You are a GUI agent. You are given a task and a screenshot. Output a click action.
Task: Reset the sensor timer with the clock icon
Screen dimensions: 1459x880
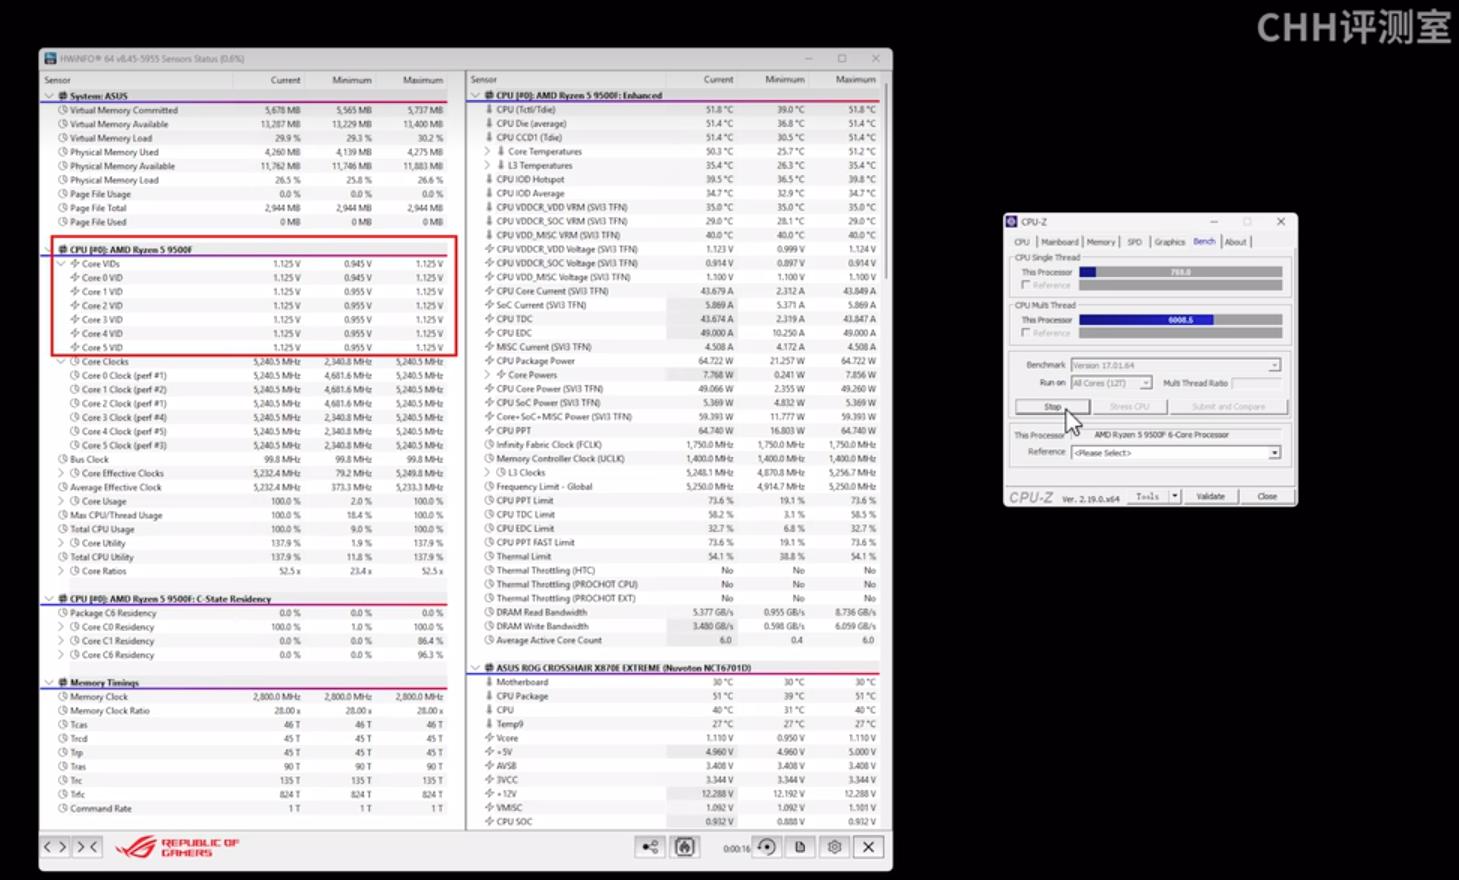tap(766, 847)
